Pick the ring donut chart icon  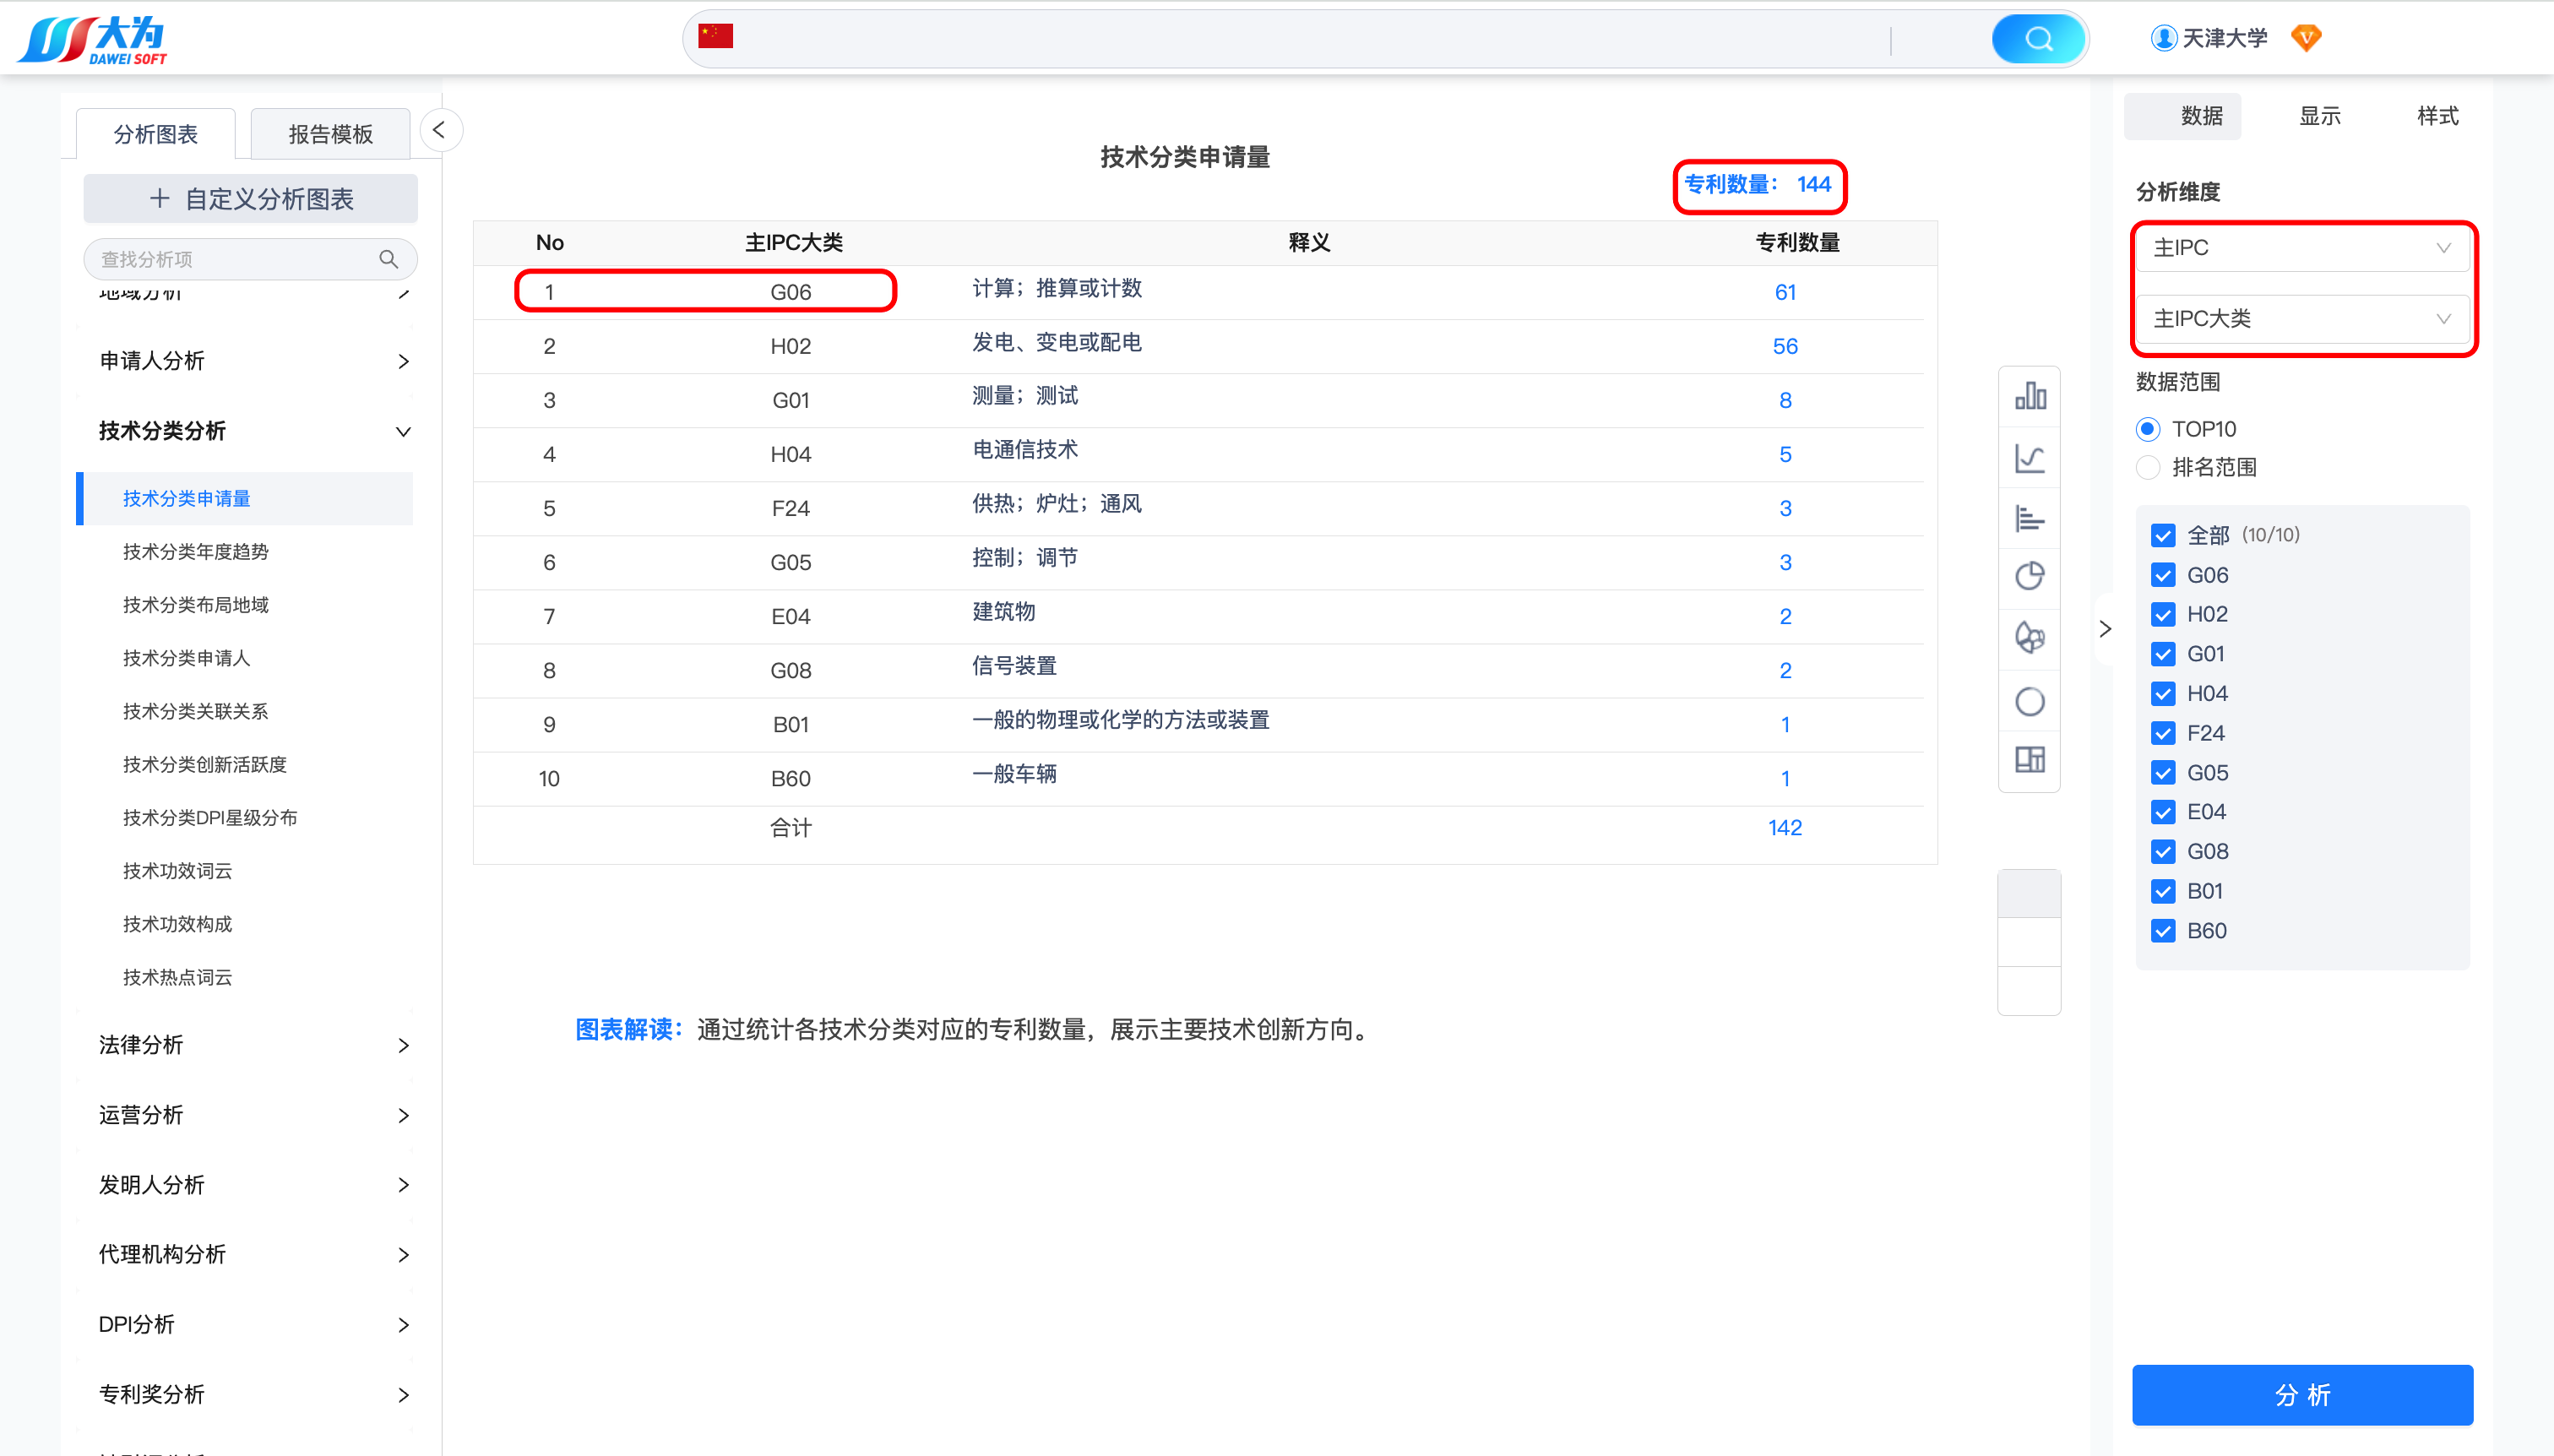pos(2029,702)
